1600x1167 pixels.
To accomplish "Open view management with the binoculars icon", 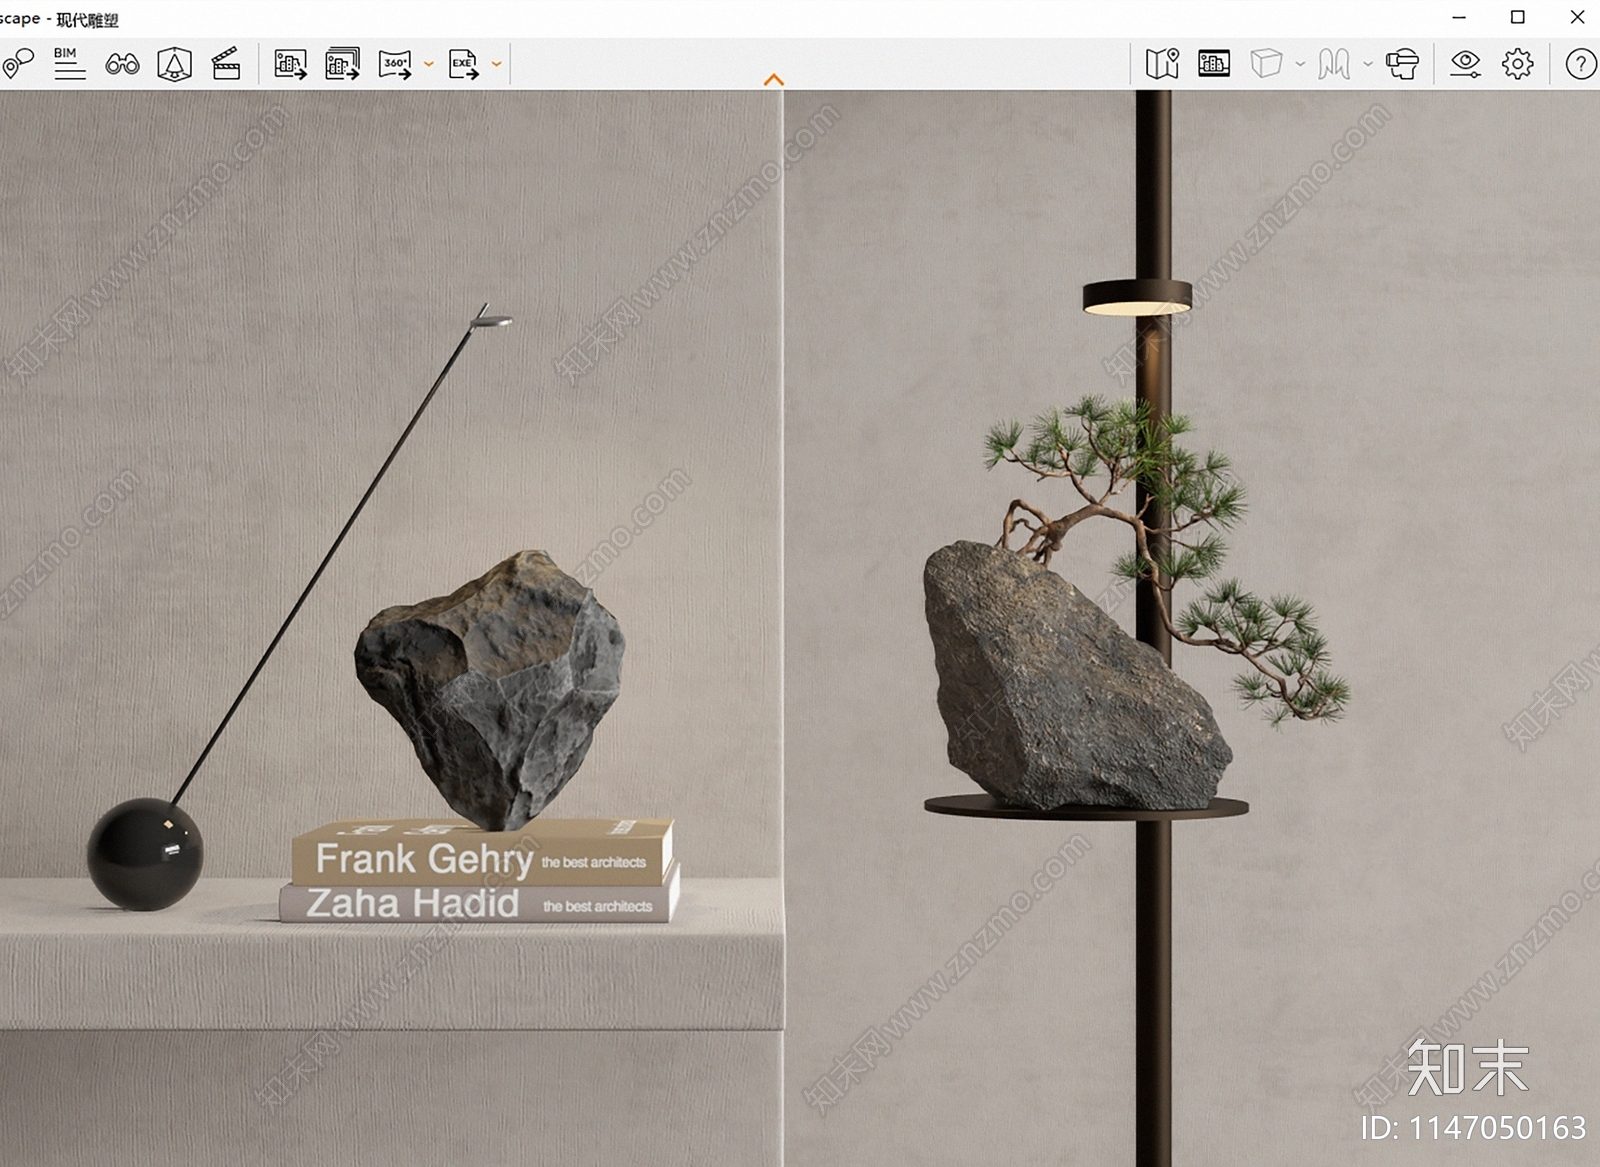I will 122,64.
